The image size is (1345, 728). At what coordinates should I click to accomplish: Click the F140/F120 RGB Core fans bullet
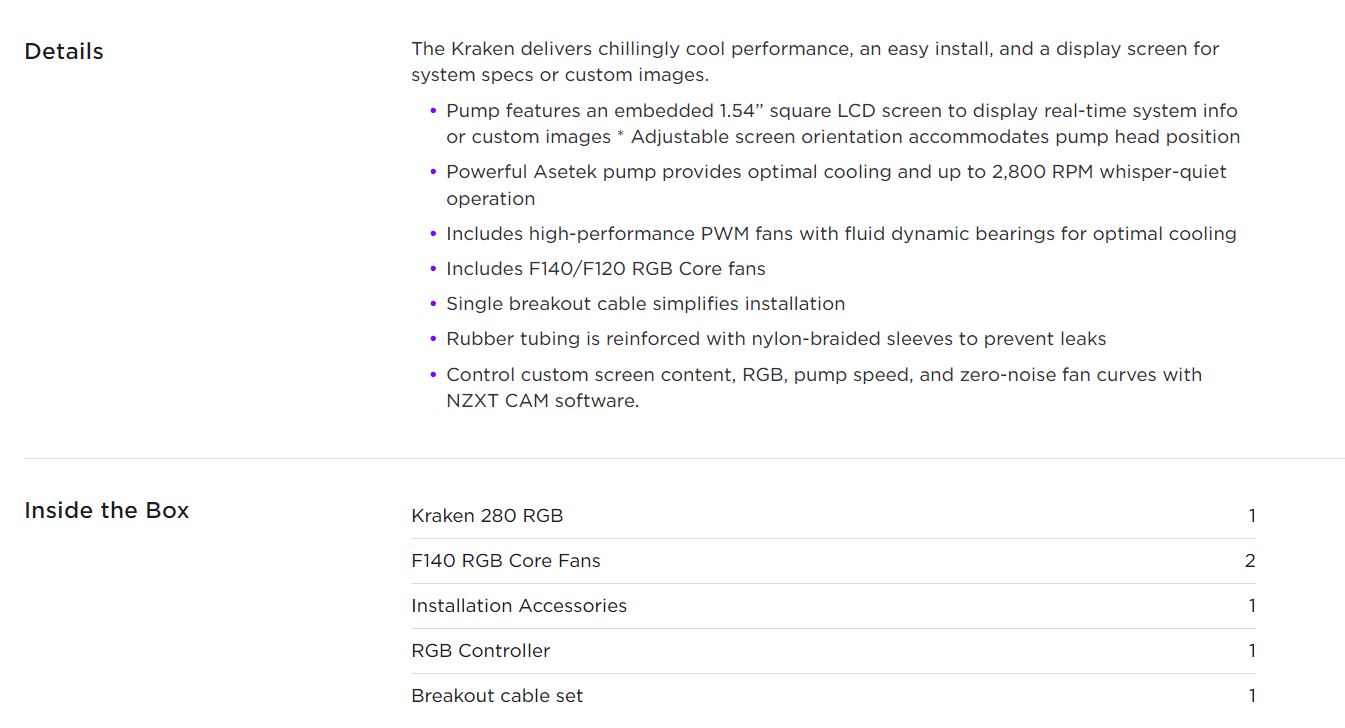point(605,269)
